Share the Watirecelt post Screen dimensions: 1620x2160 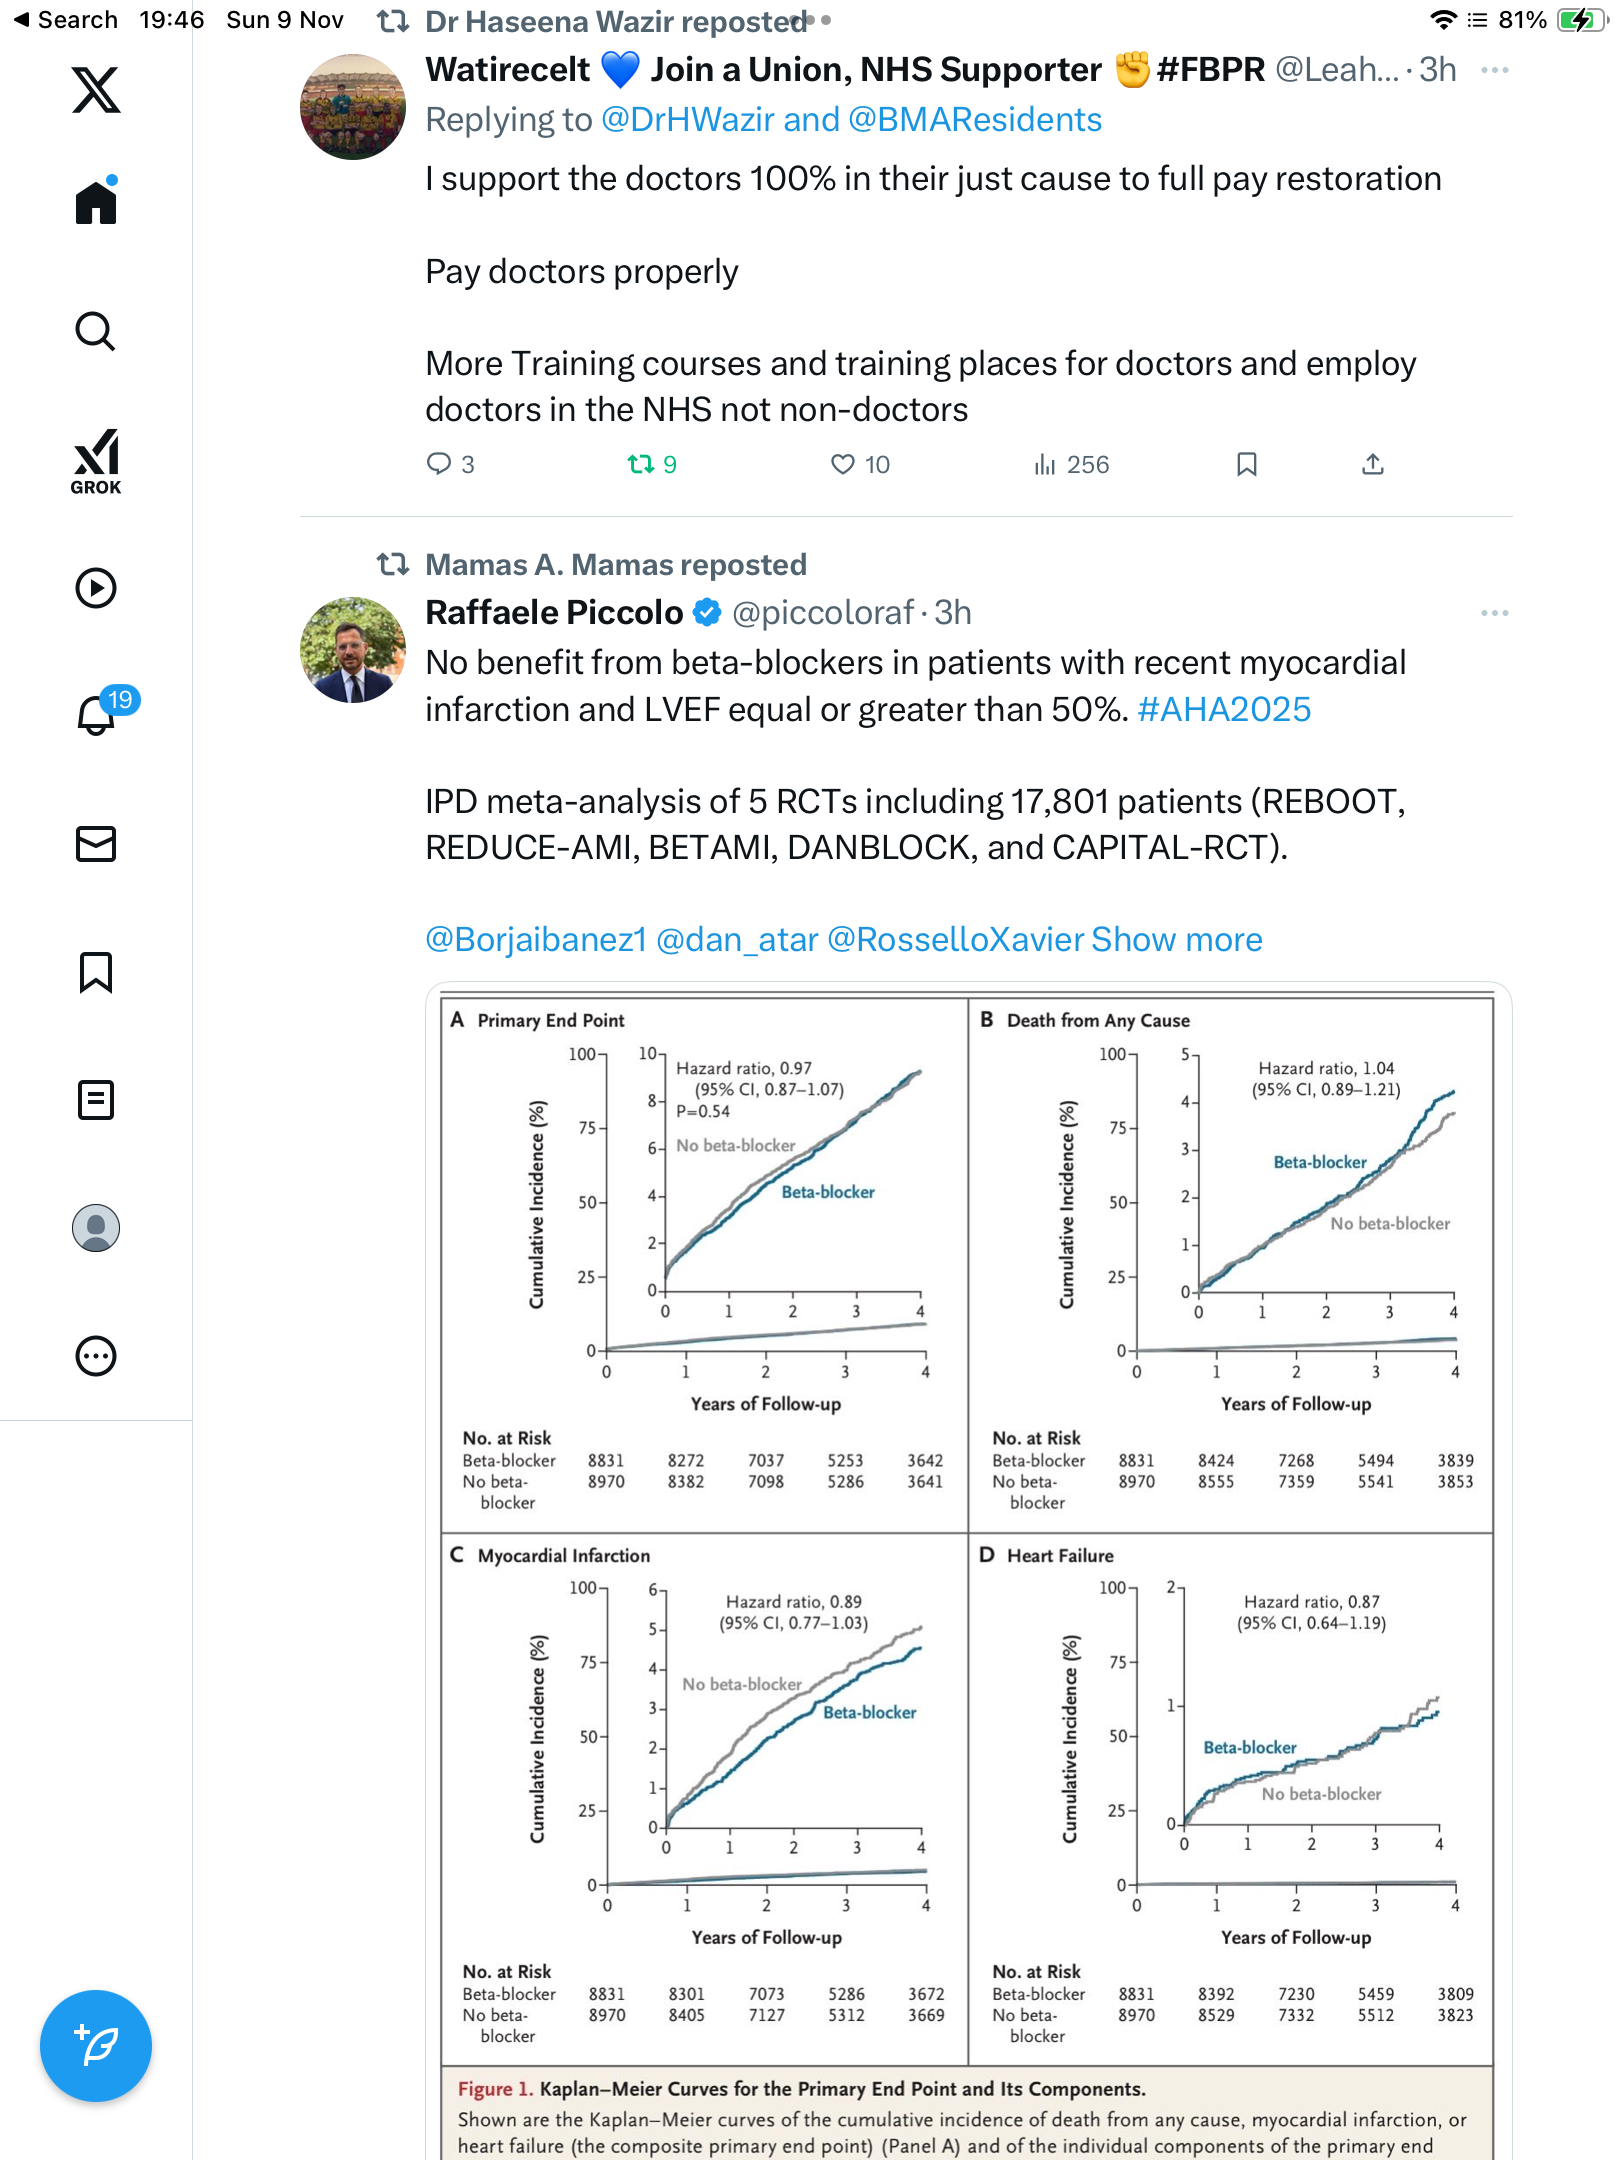pos(1373,464)
